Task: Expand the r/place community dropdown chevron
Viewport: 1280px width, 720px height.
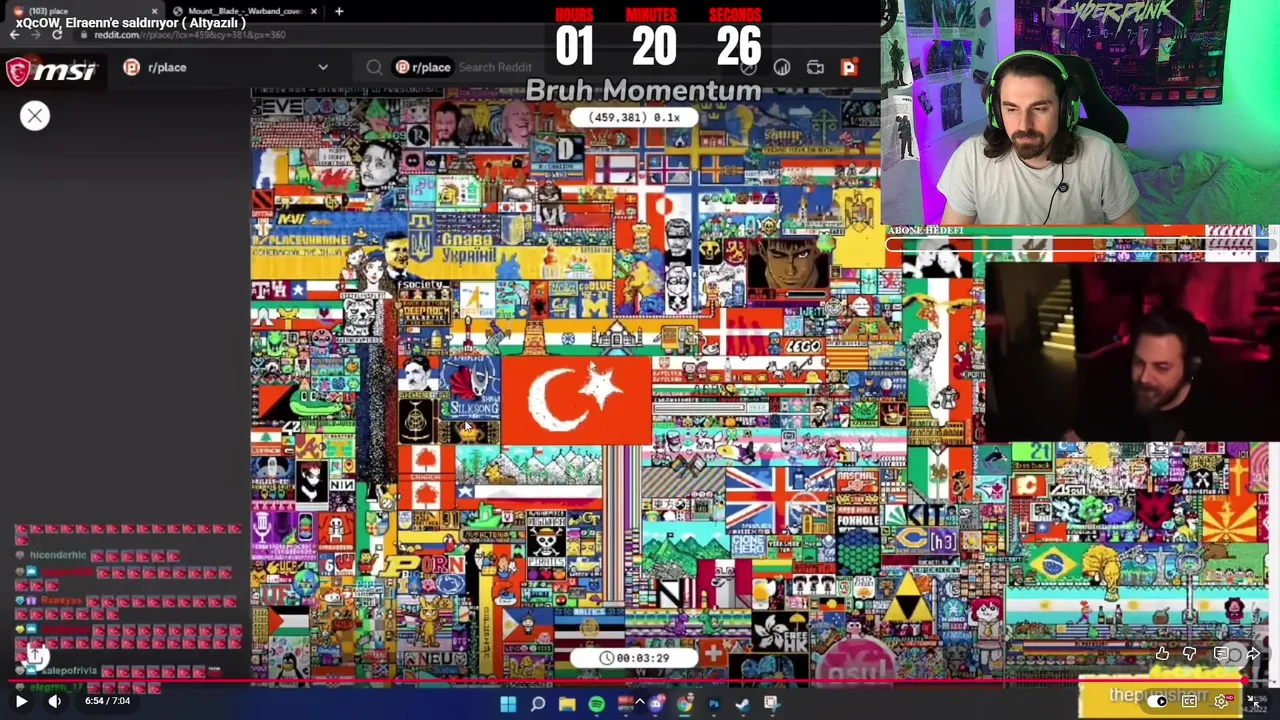Action: click(x=323, y=67)
